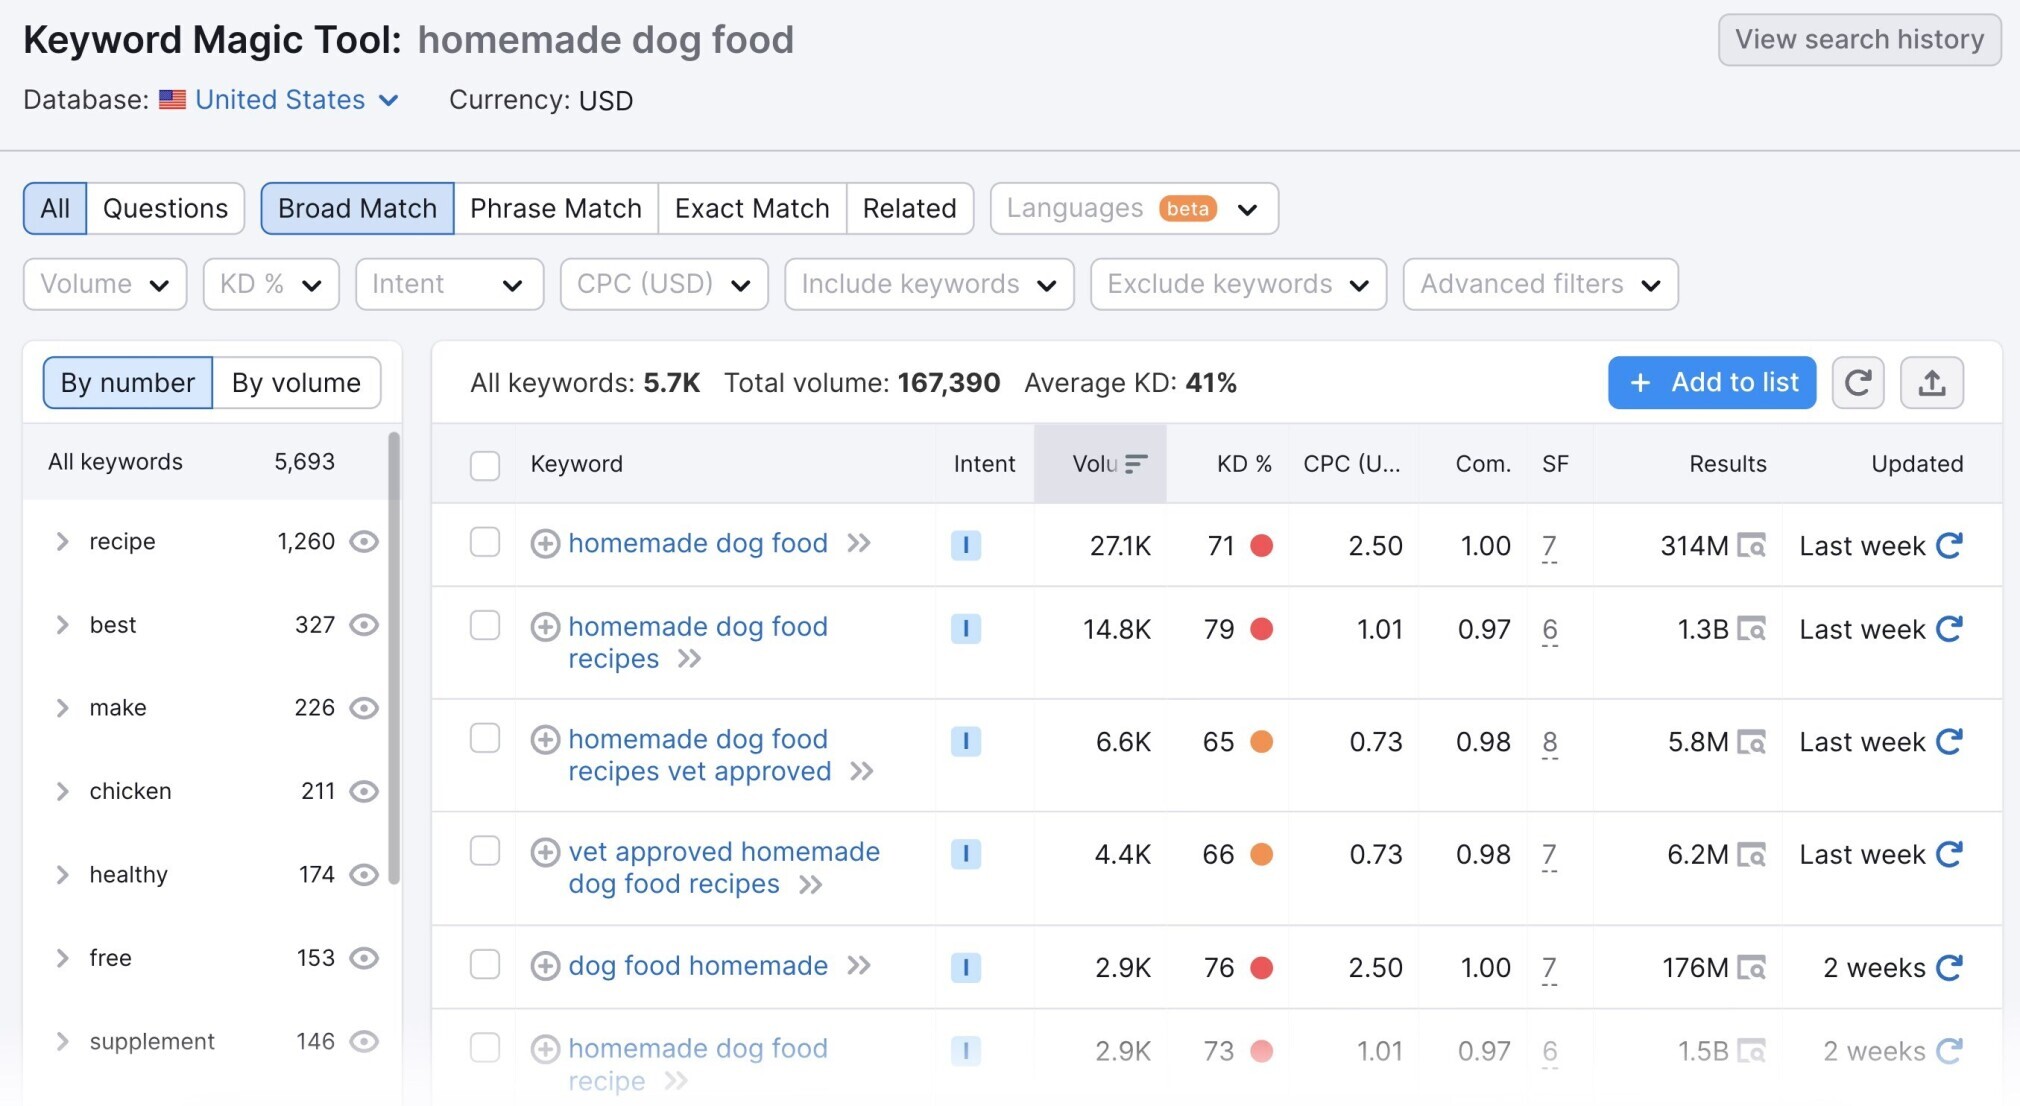Click the Related tab filter

[909, 207]
